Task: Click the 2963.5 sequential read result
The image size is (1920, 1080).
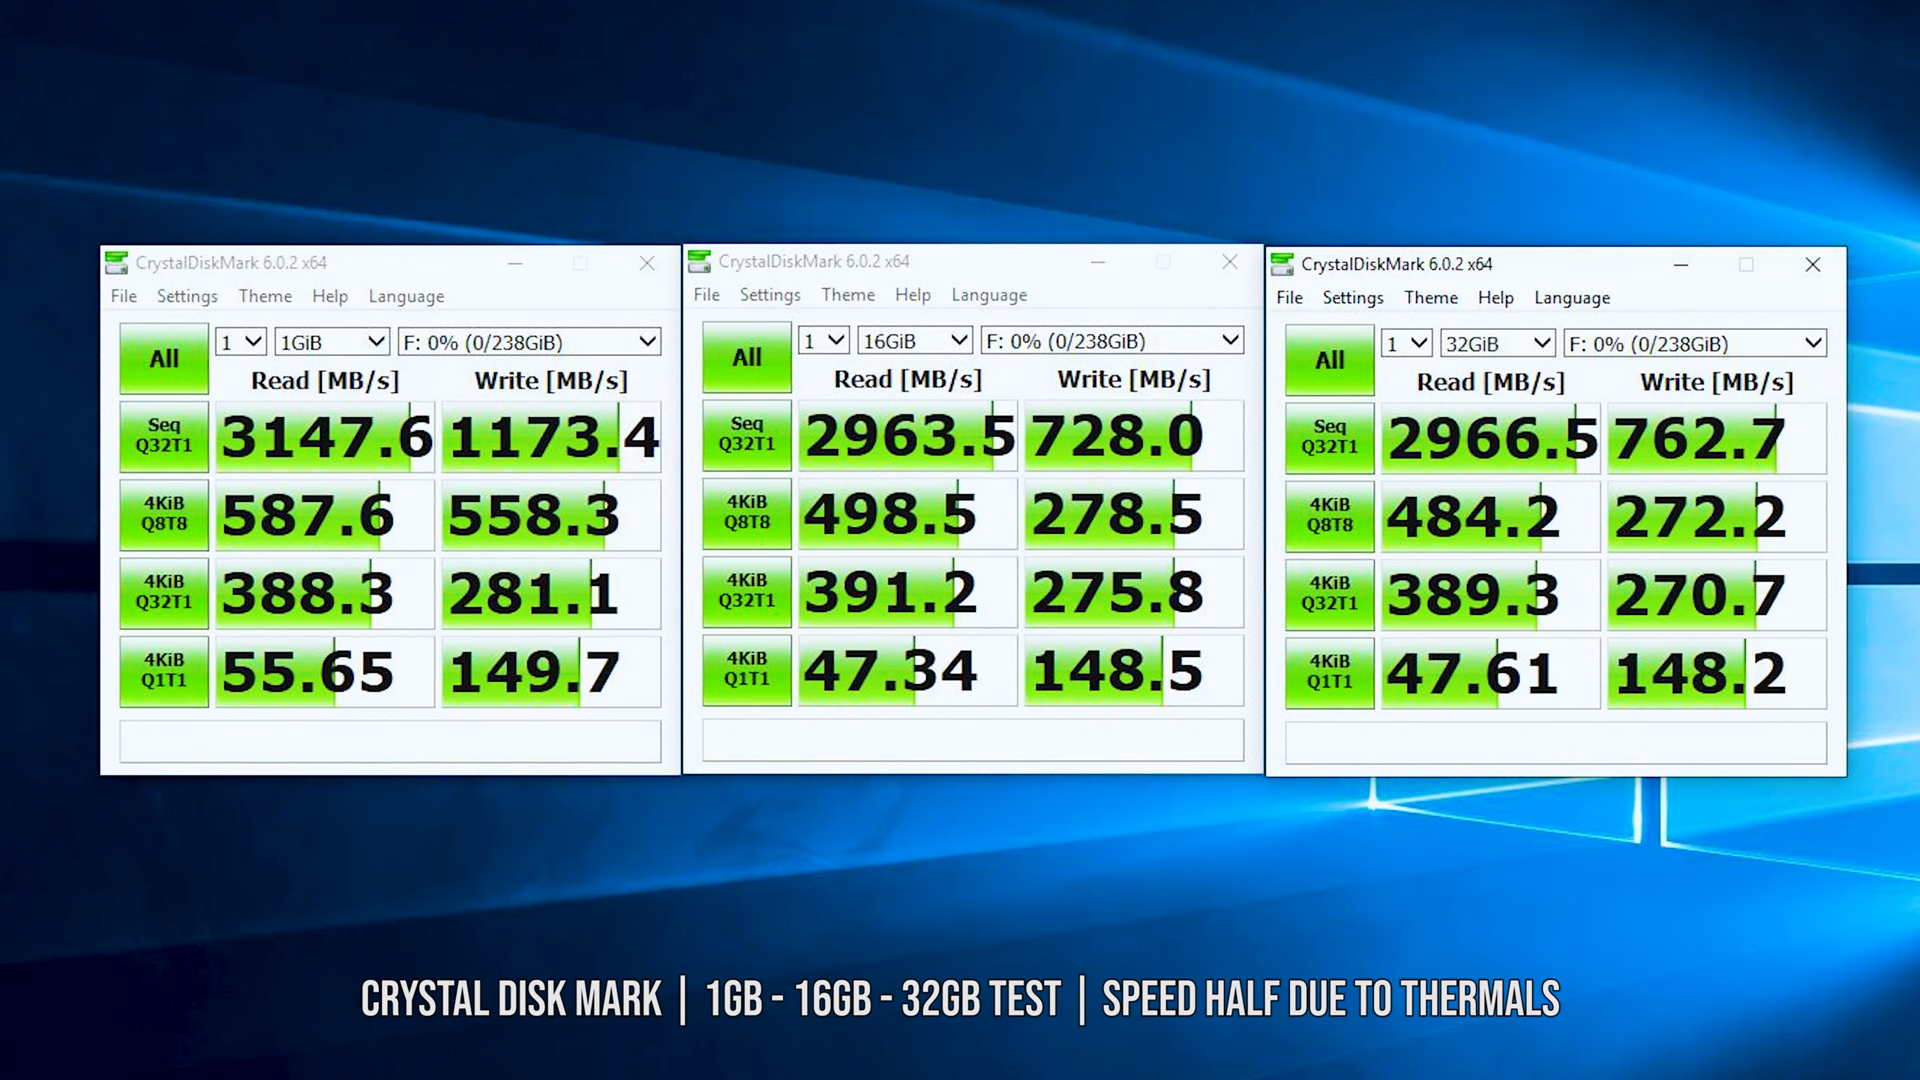Action: pyautogui.click(x=908, y=436)
